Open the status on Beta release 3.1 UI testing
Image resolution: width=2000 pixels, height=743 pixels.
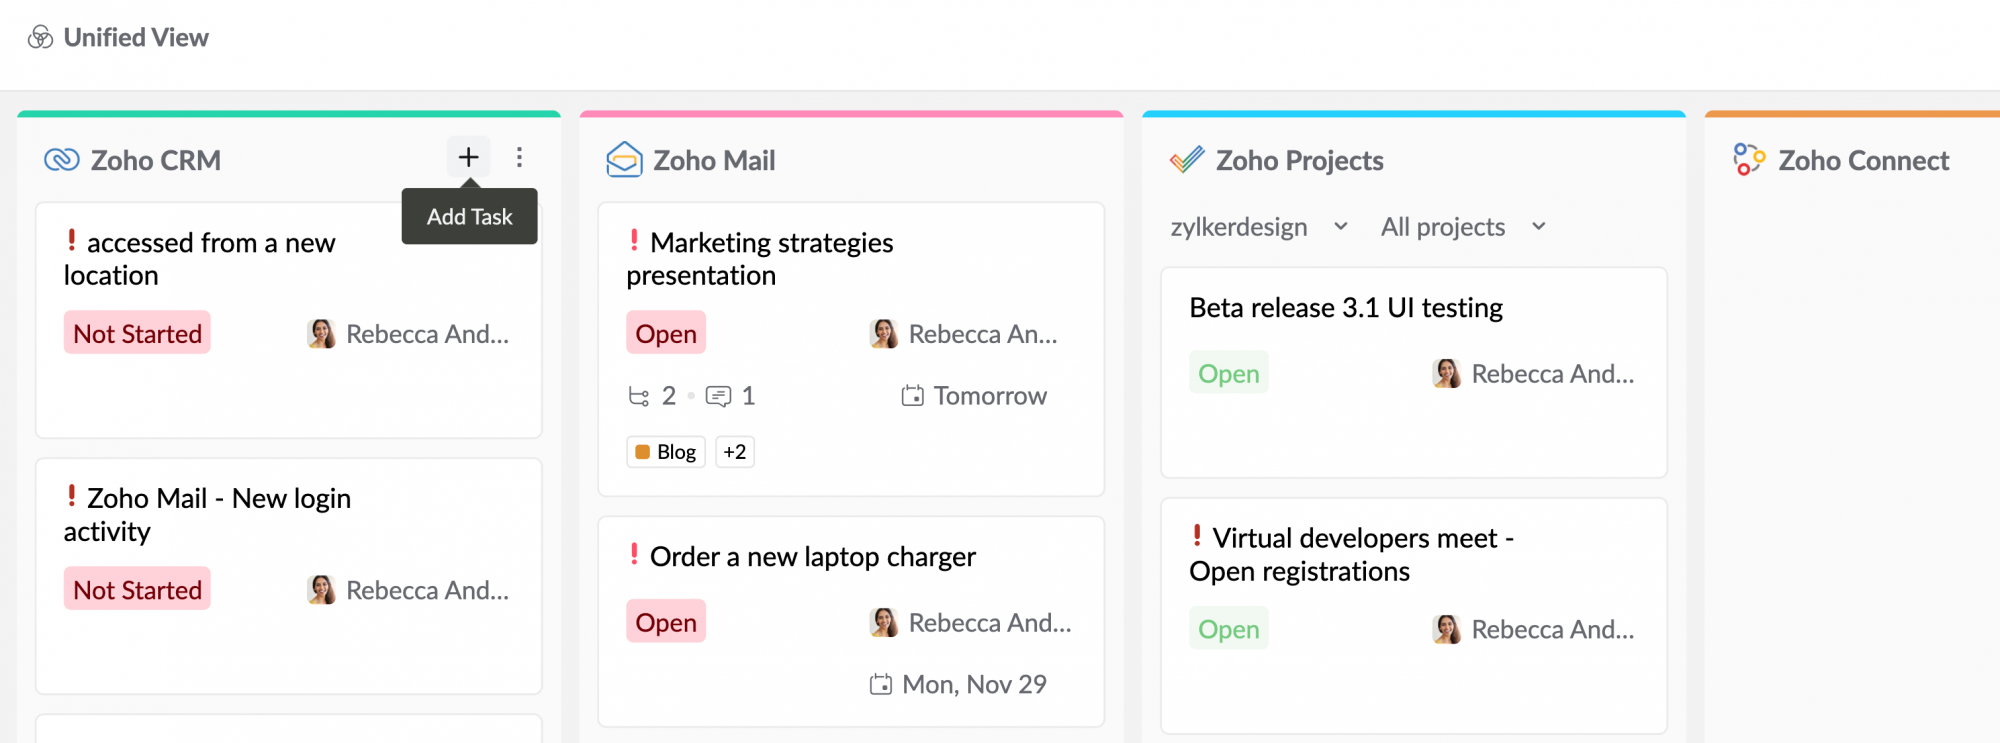(1228, 373)
